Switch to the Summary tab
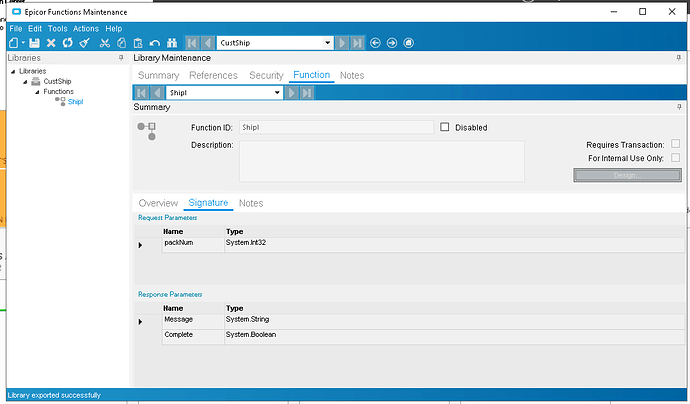This screenshot has height=404, width=690. pyautogui.click(x=158, y=75)
